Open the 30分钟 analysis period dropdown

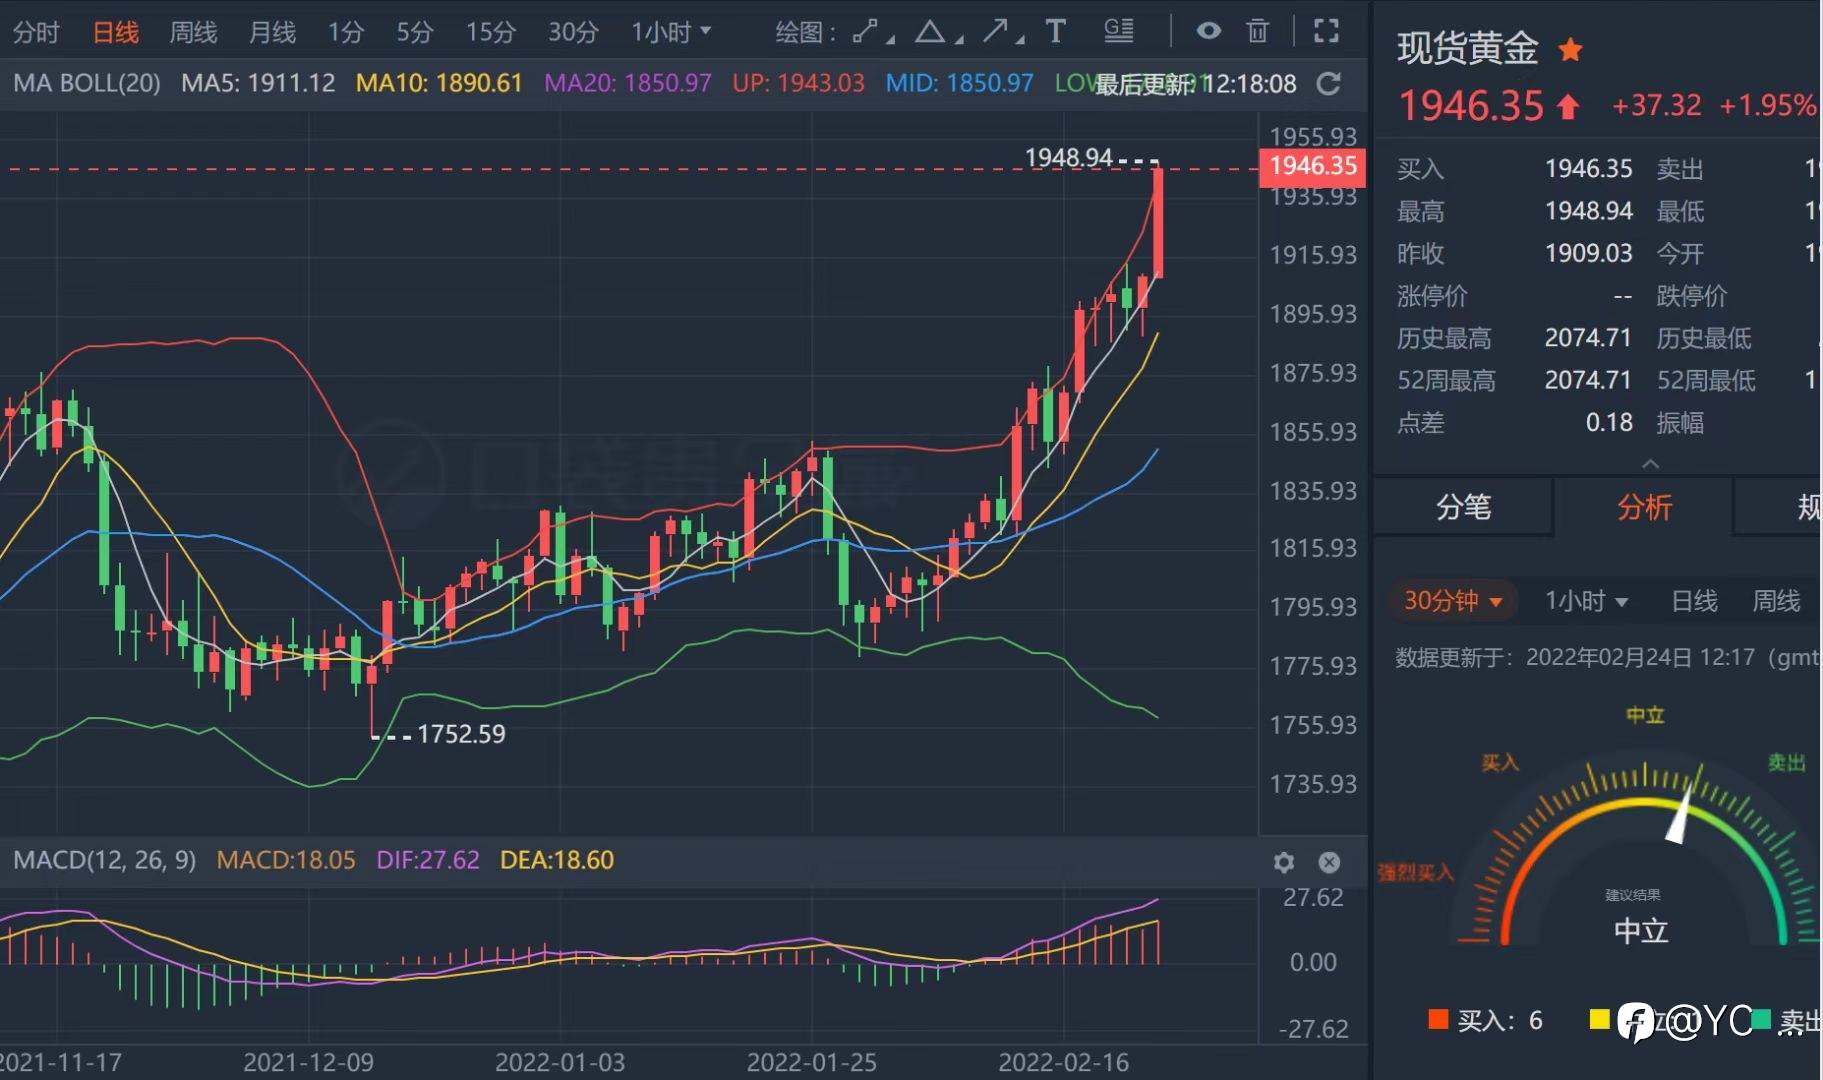click(x=1453, y=601)
